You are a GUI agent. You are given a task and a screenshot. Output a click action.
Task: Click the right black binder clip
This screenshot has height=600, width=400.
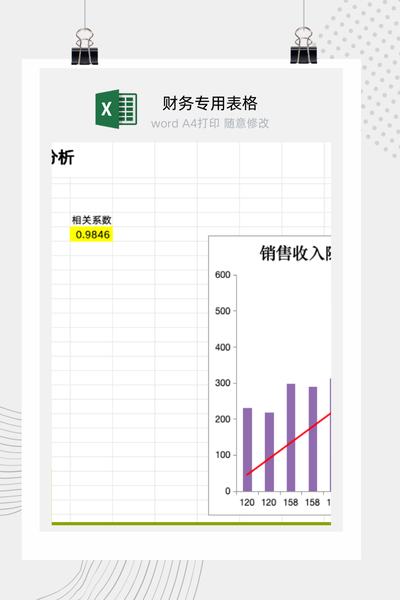click(304, 46)
